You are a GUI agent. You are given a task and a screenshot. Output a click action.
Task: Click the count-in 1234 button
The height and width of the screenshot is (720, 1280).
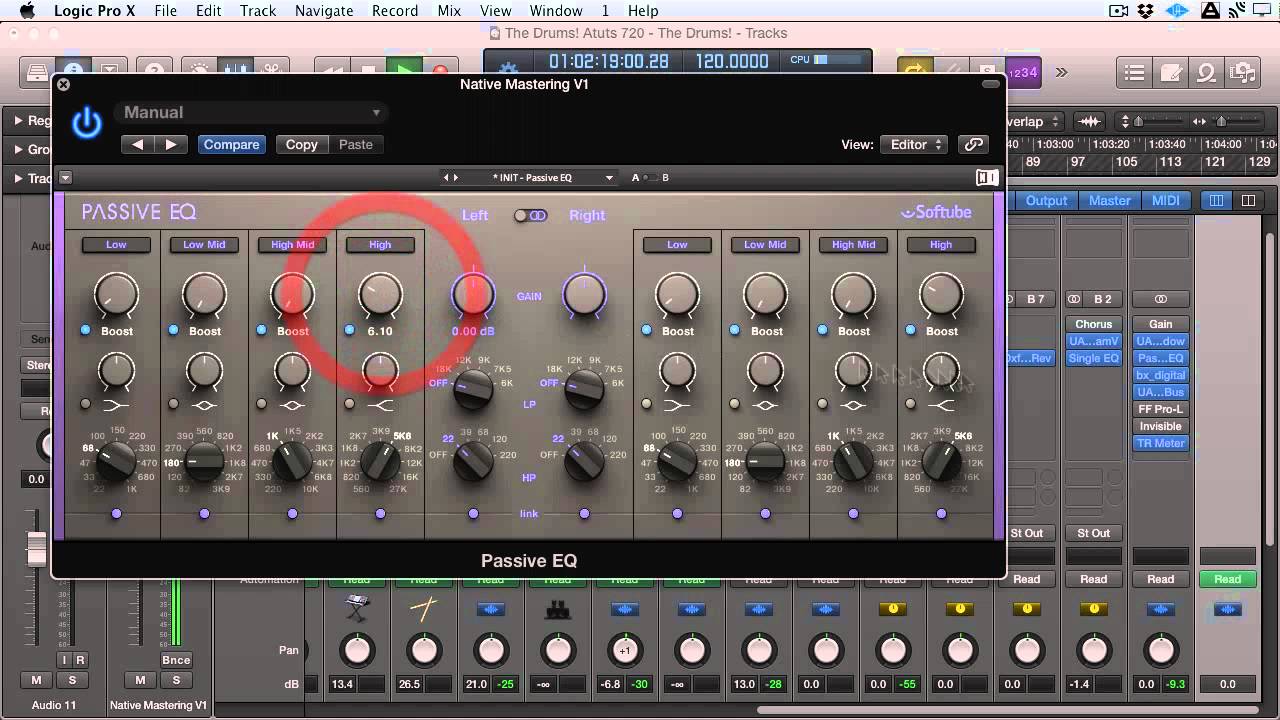(x=1022, y=72)
